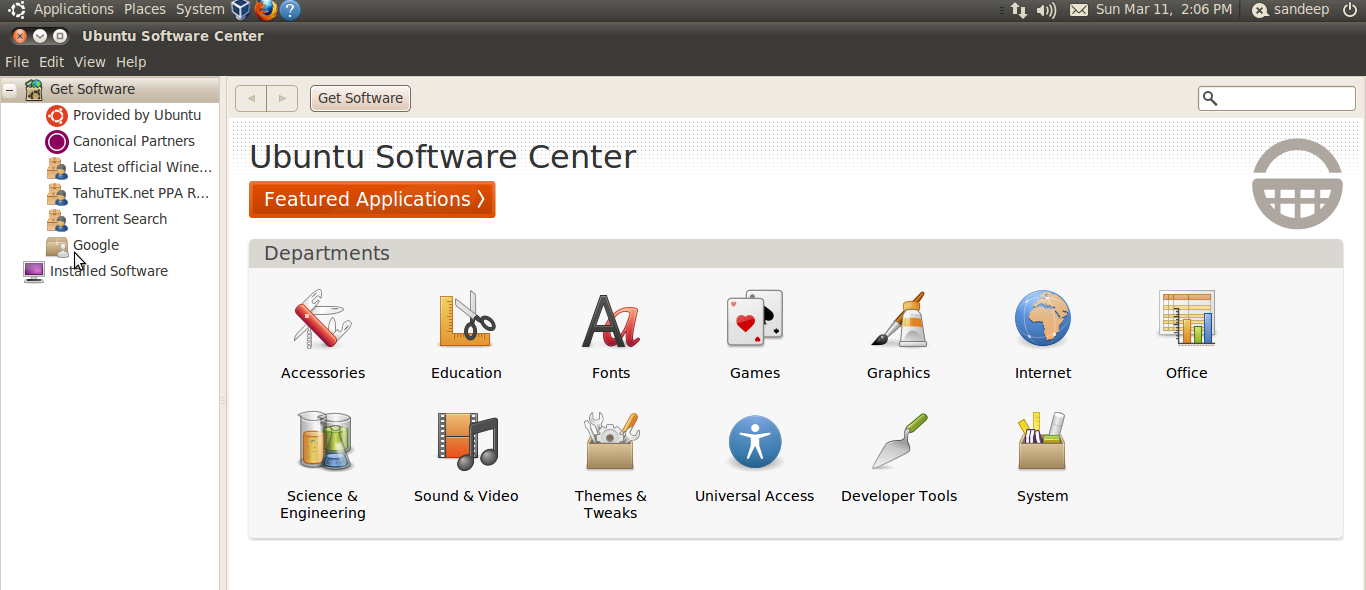
Task: Click the Featured Applications button
Action: [372, 199]
